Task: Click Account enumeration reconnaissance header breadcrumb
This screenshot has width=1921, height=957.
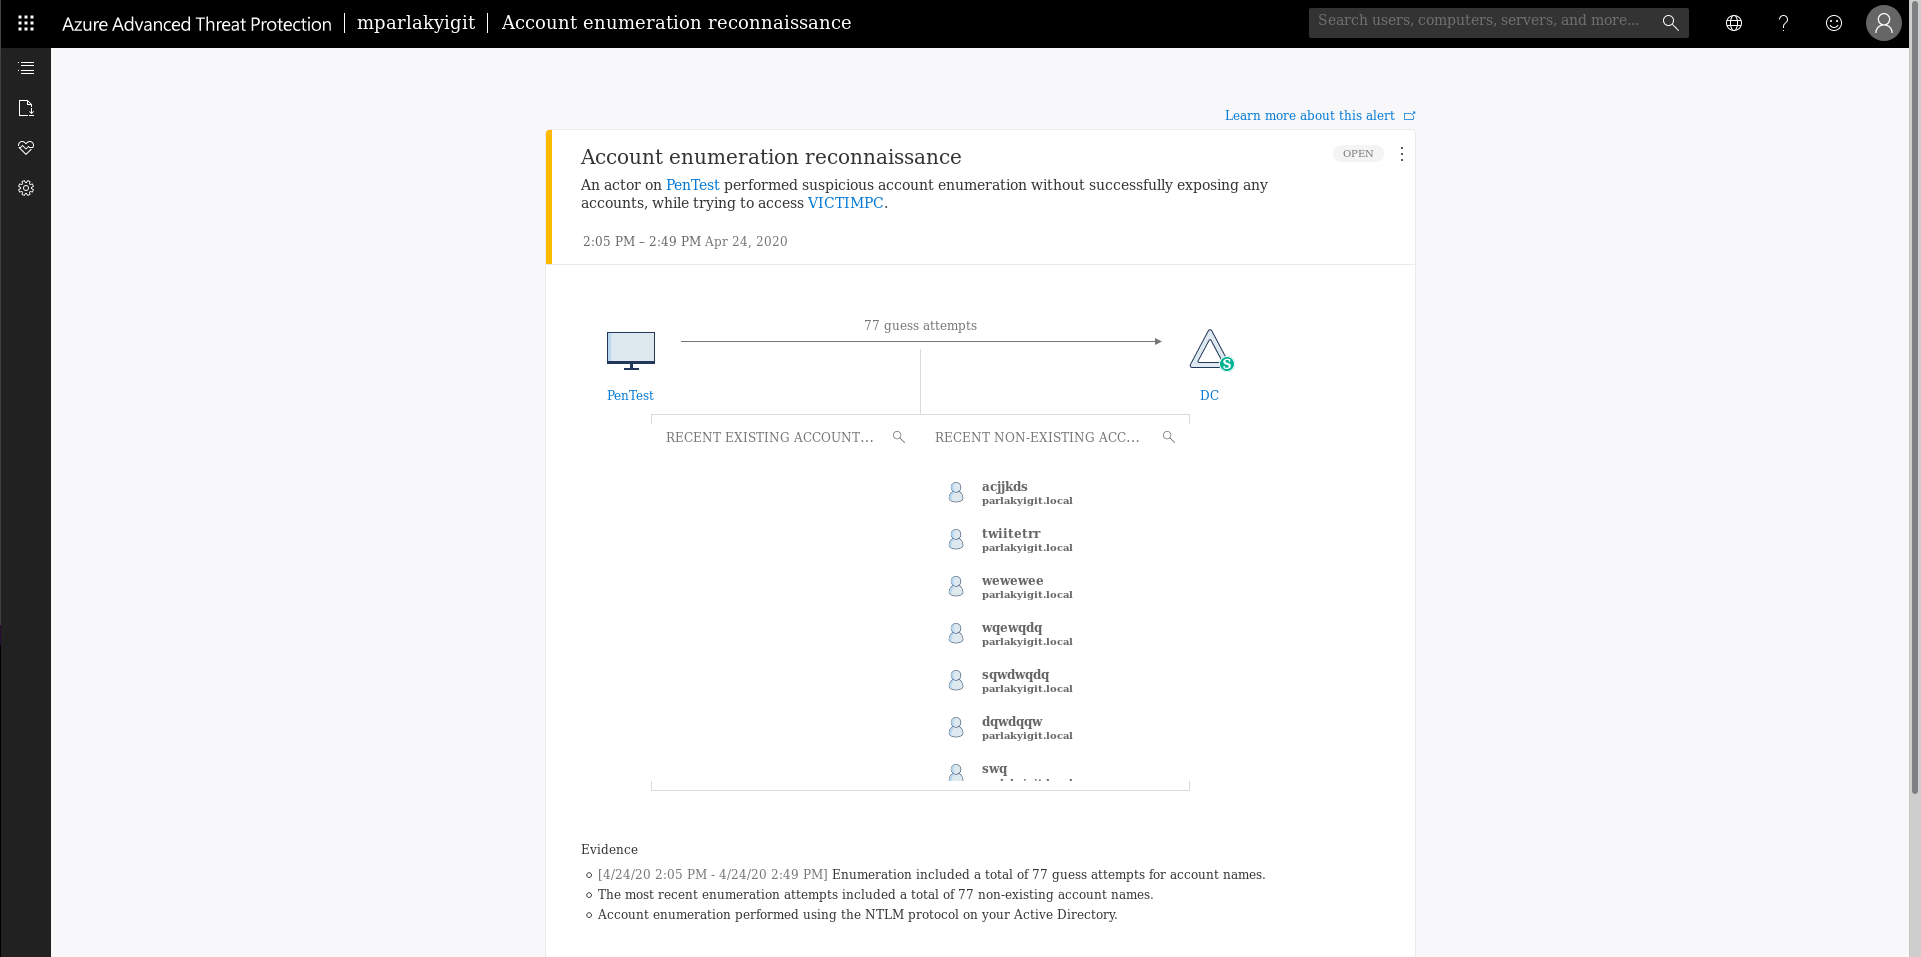Action: click(676, 23)
